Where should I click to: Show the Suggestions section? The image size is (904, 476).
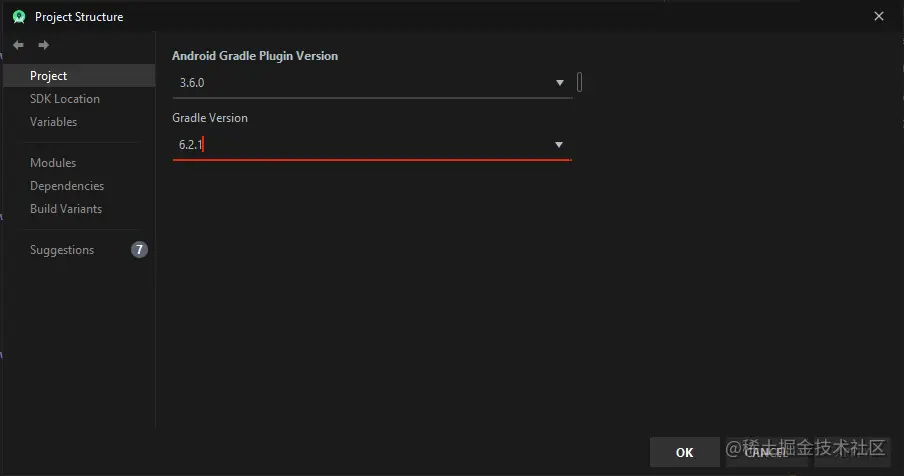[62, 250]
